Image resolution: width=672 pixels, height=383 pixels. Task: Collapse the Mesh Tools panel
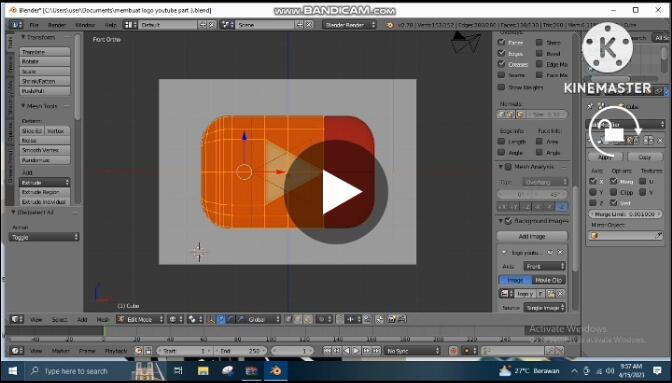coord(23,106)
